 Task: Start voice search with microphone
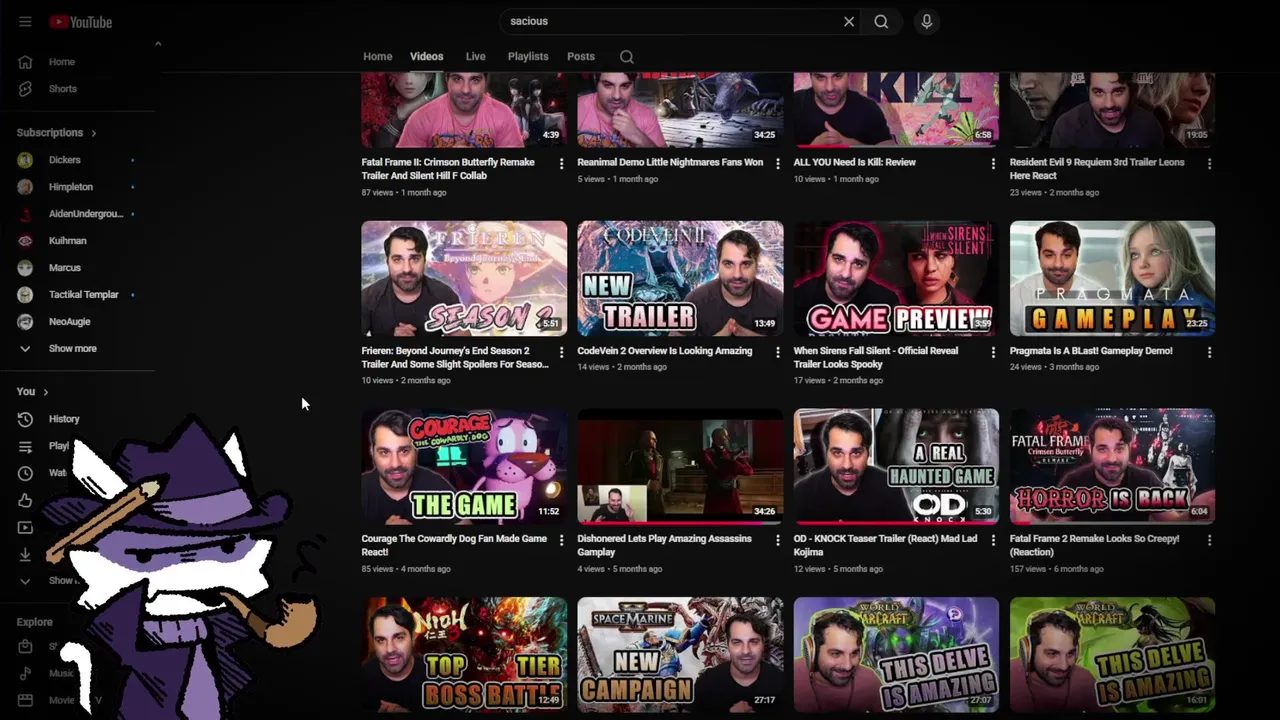(x=927, y=21)
